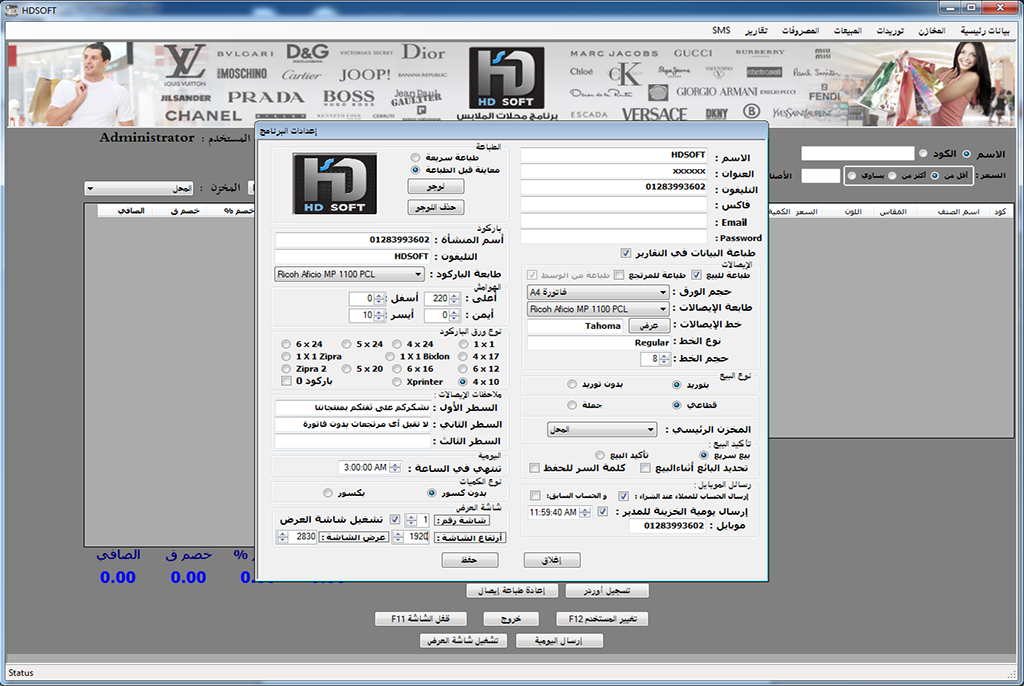Select الكود search radio in main window
Viewport: 1024px width, 686px height.
pos(923,154)
